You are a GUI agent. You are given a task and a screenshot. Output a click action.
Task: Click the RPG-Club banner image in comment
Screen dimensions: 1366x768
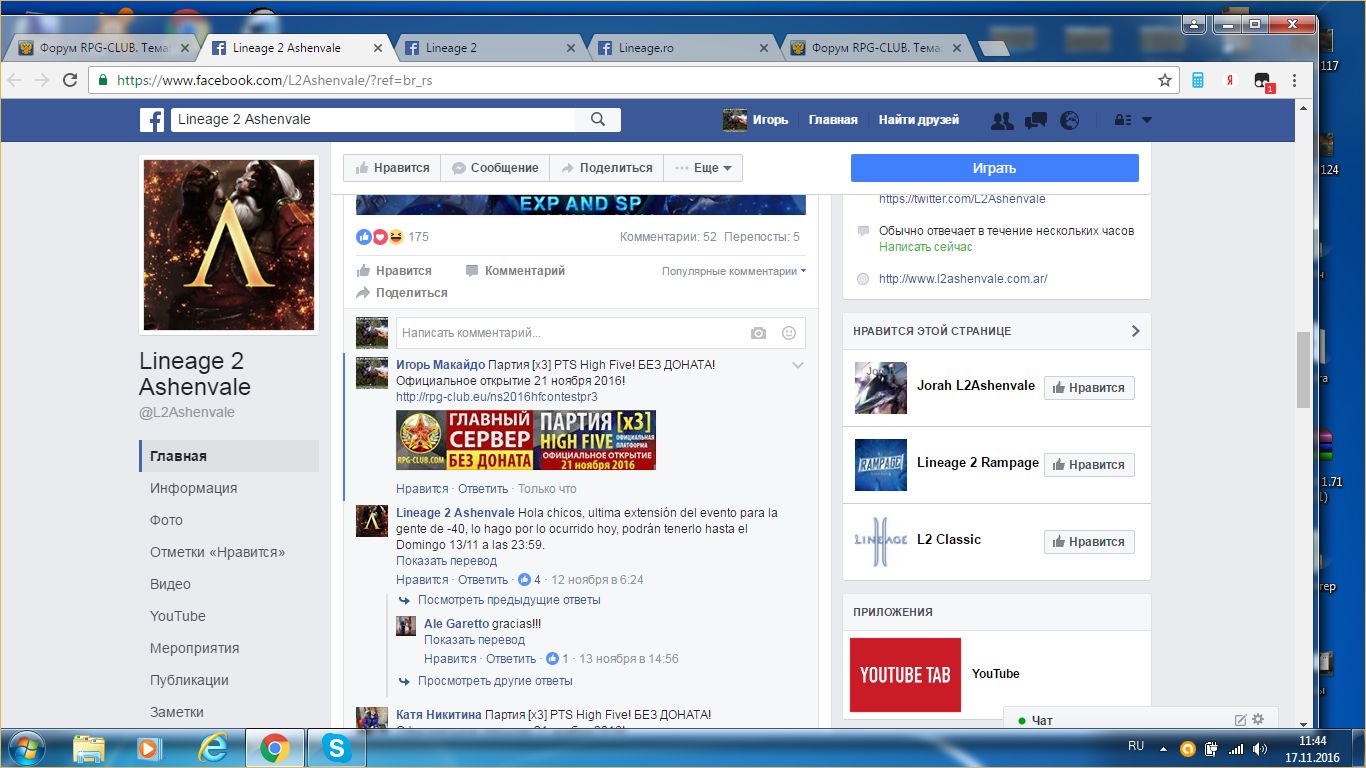(526, 440)
